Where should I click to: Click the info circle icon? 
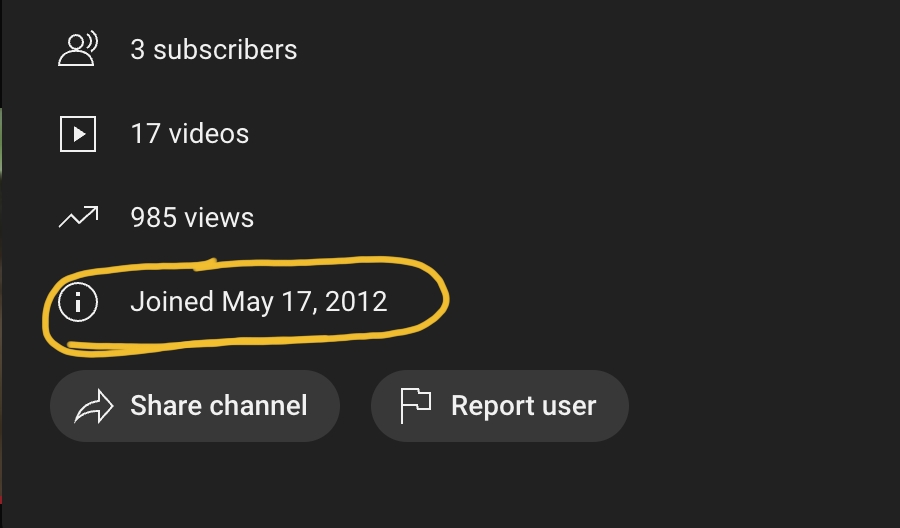click(78, 302)
